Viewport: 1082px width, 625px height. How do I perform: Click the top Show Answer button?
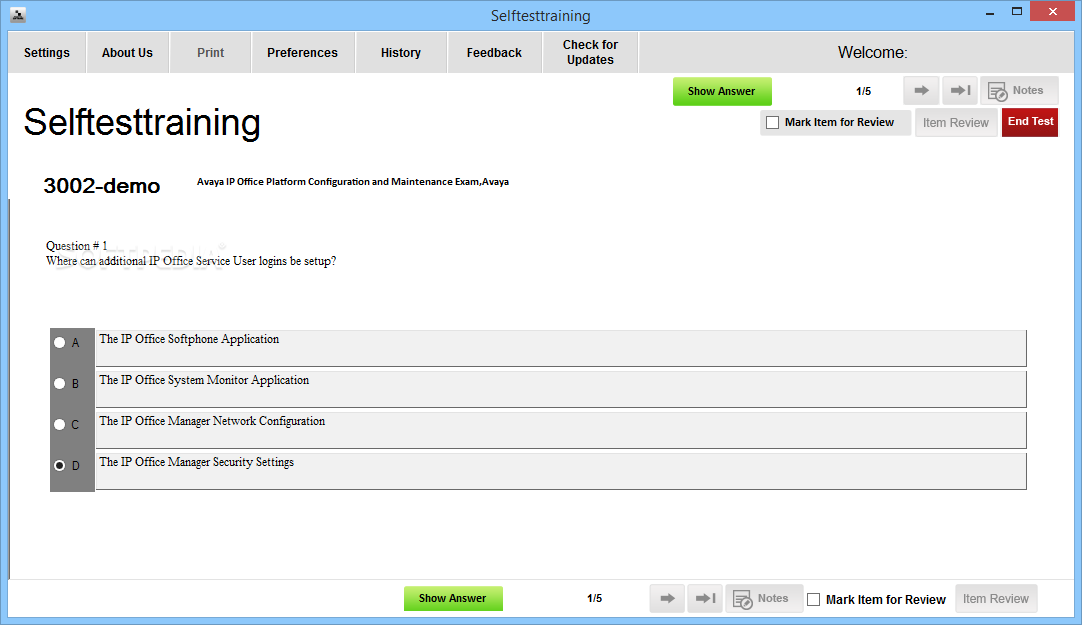[722, 91]
